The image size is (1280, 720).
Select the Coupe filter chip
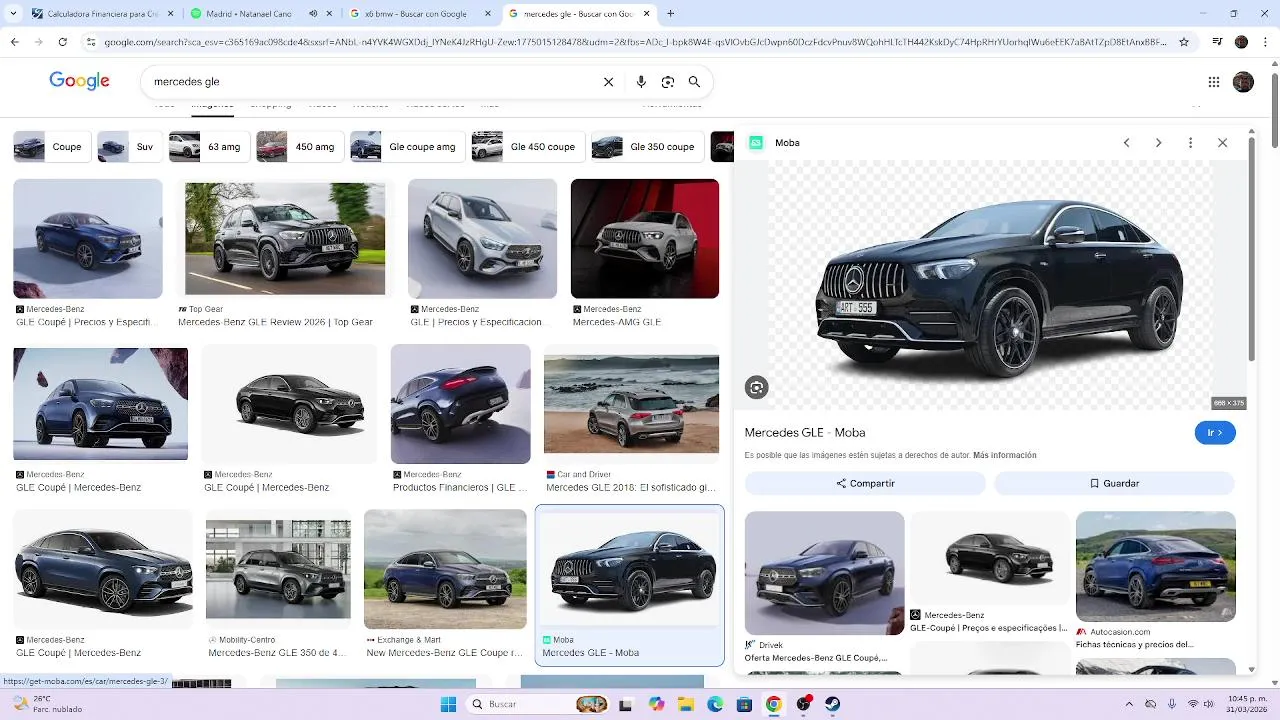(x=52, y=147)
